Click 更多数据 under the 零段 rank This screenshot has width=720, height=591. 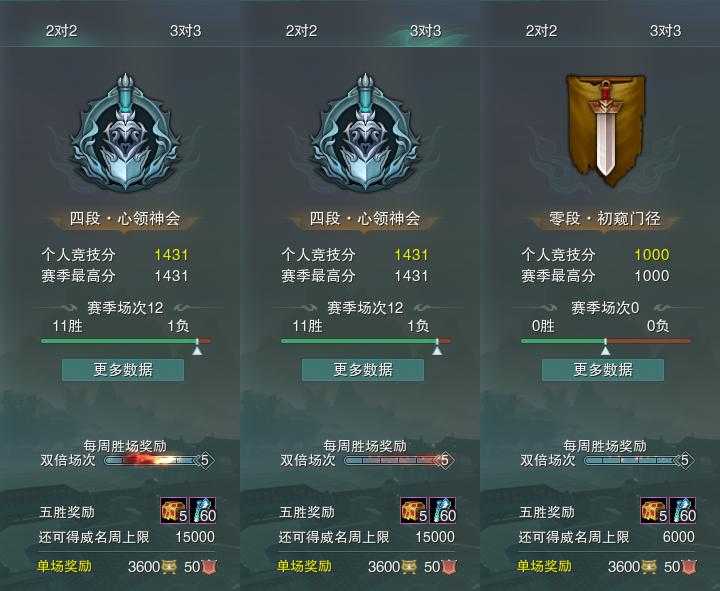click(x=603, y=370)
